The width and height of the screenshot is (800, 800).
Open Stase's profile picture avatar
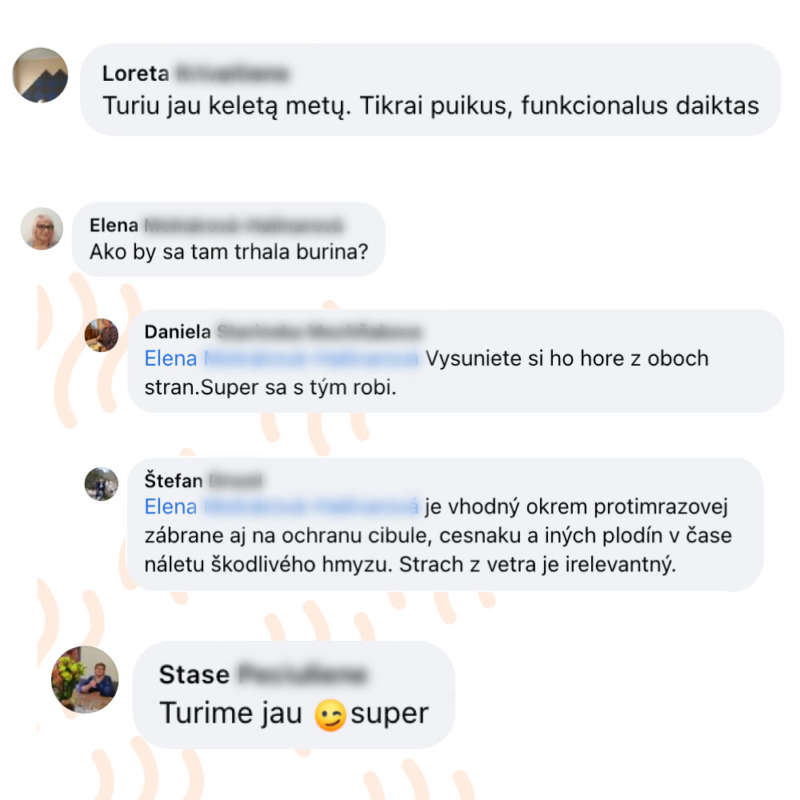click(85, 679)
